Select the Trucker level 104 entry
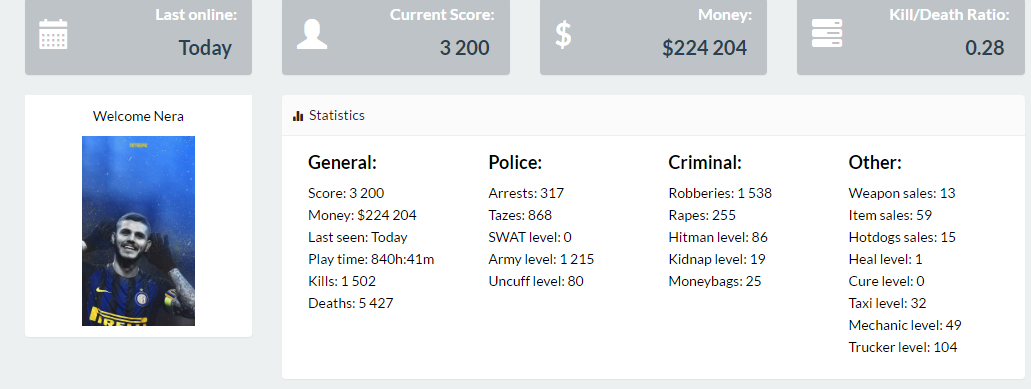 pyautogui.click(x=903, y=347)
